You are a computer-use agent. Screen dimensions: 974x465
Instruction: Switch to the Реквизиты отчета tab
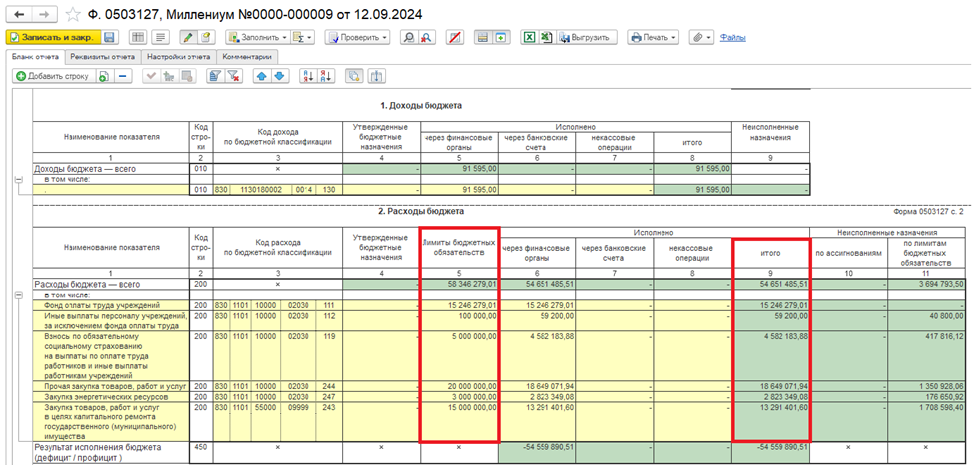tap(102, 56)
